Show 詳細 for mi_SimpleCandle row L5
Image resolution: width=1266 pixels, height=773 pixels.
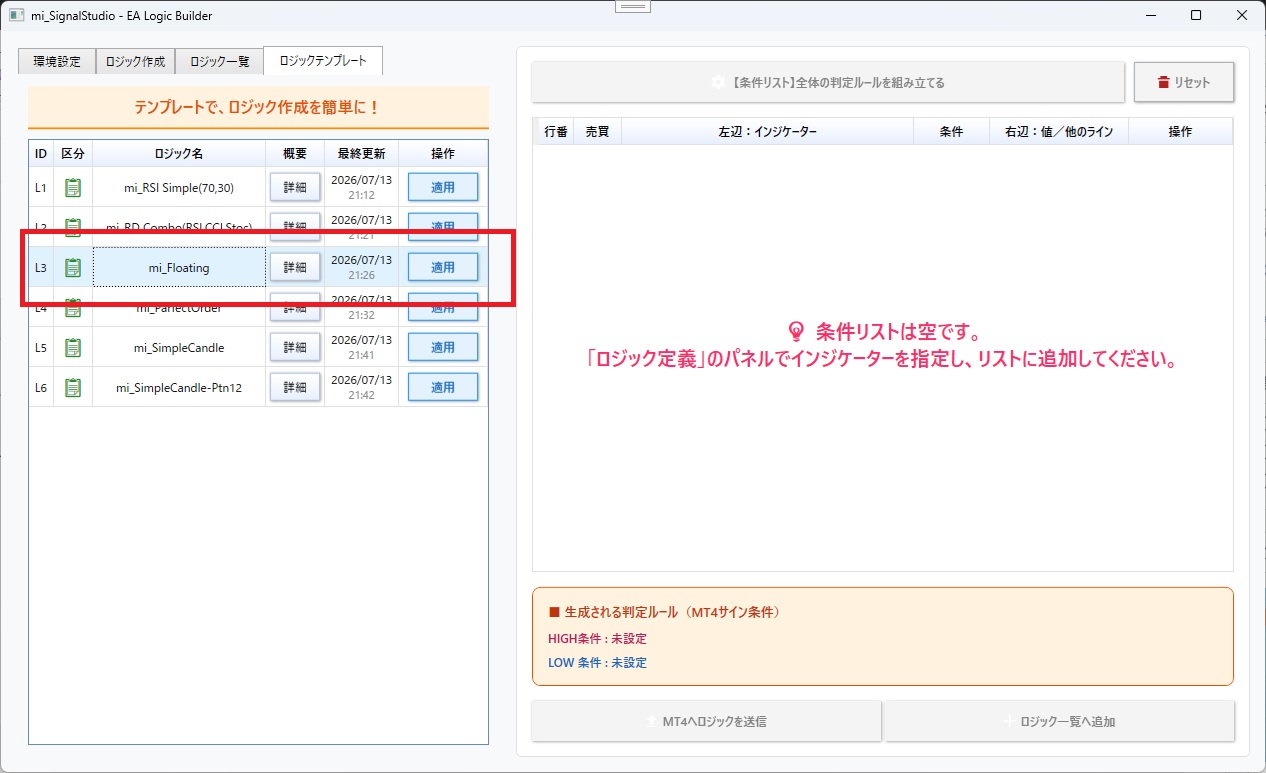[x=295, y=347]
